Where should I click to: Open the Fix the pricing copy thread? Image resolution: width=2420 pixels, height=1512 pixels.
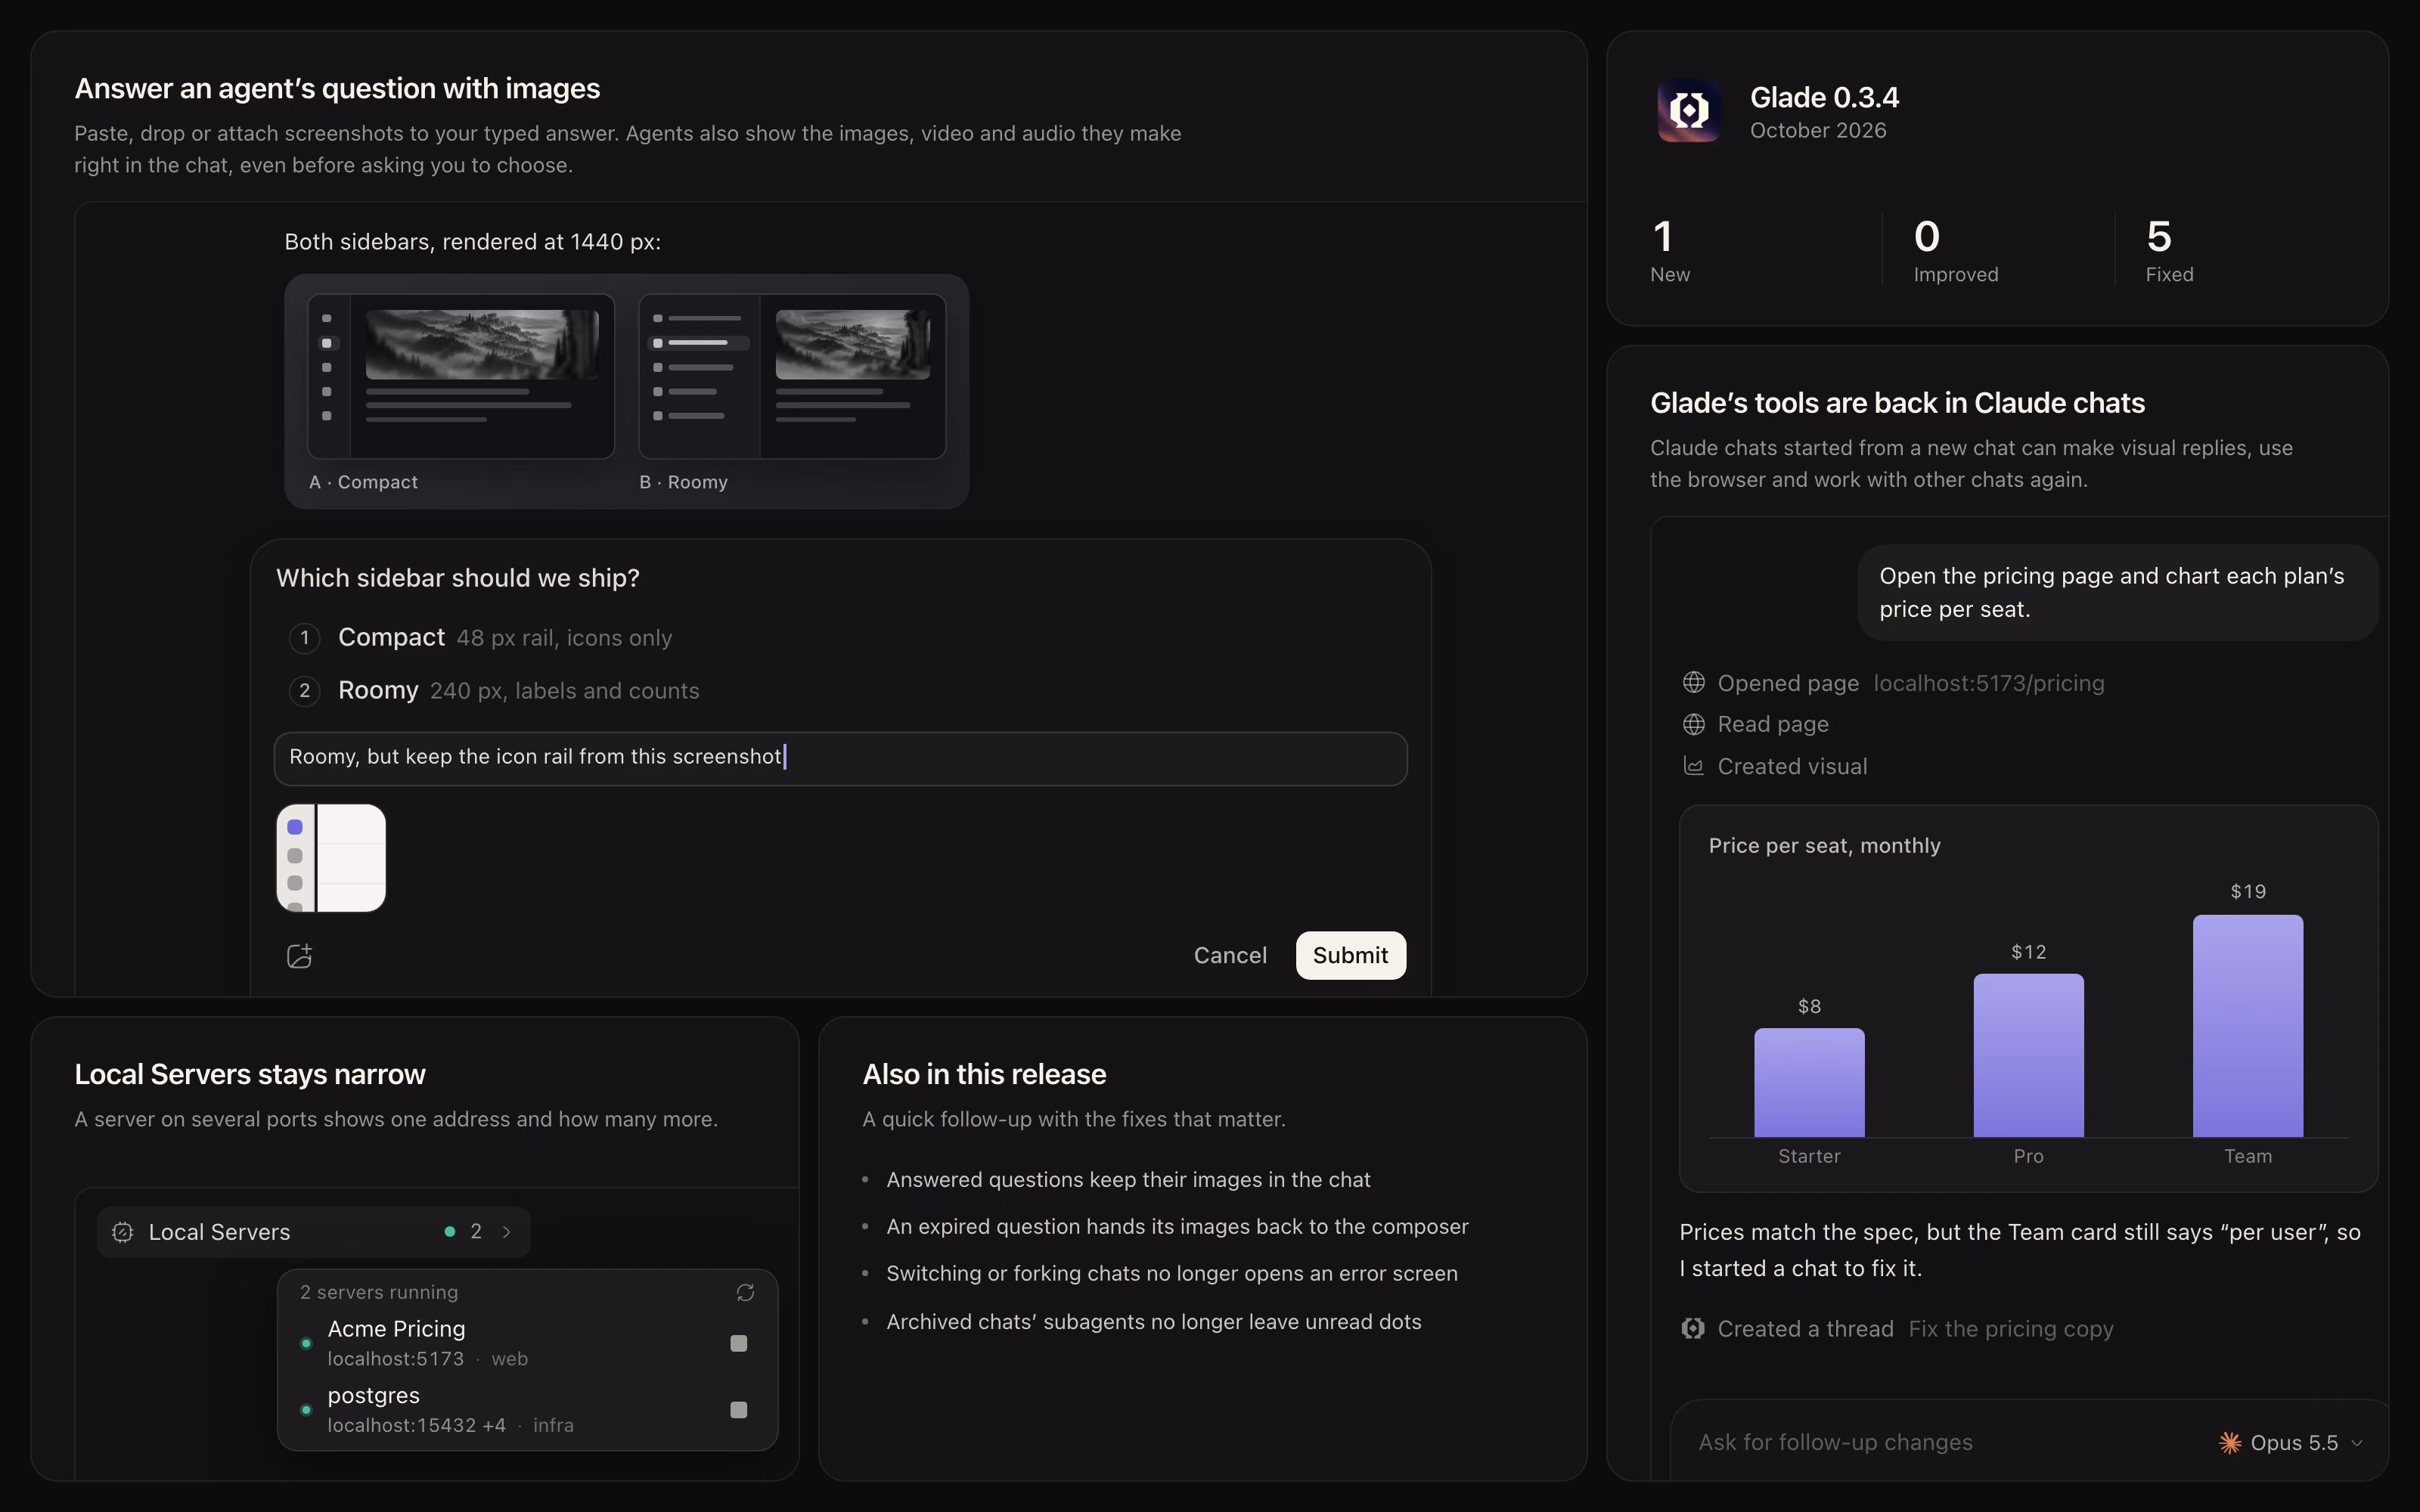pos(2010,1329)
